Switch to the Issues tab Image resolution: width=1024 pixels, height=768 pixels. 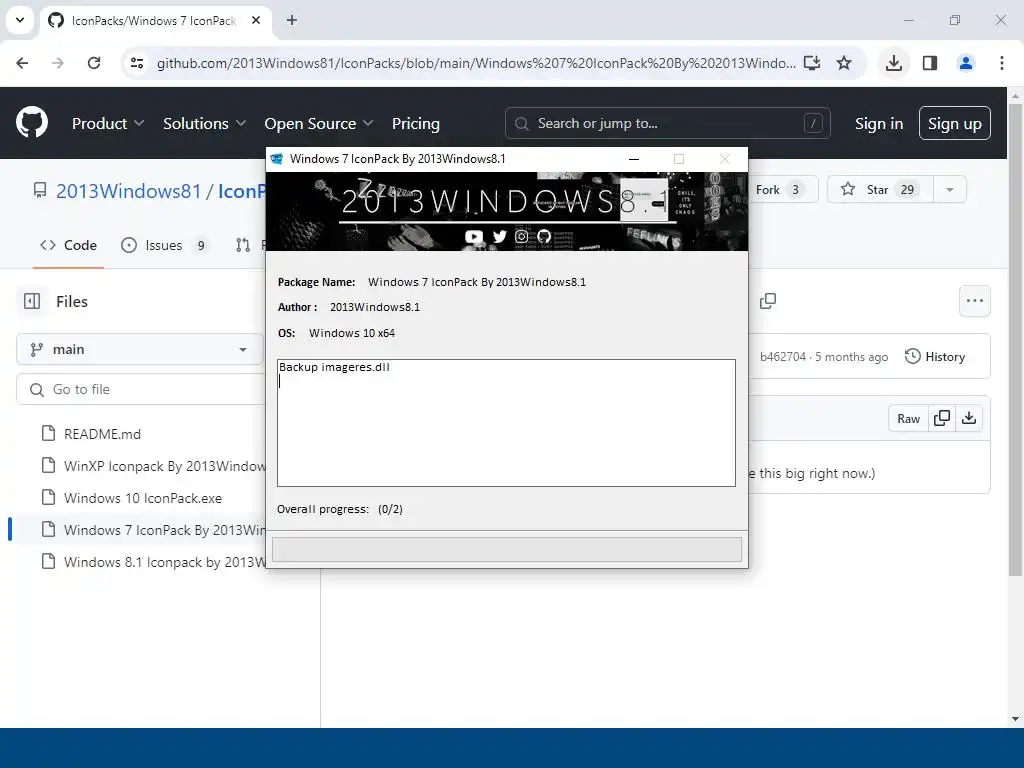(x=165, y=245)
